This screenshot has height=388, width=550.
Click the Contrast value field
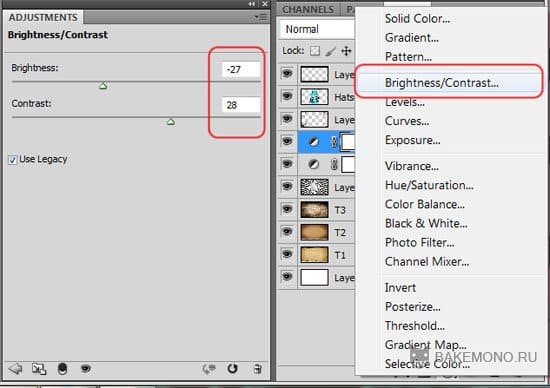point(241,105)
